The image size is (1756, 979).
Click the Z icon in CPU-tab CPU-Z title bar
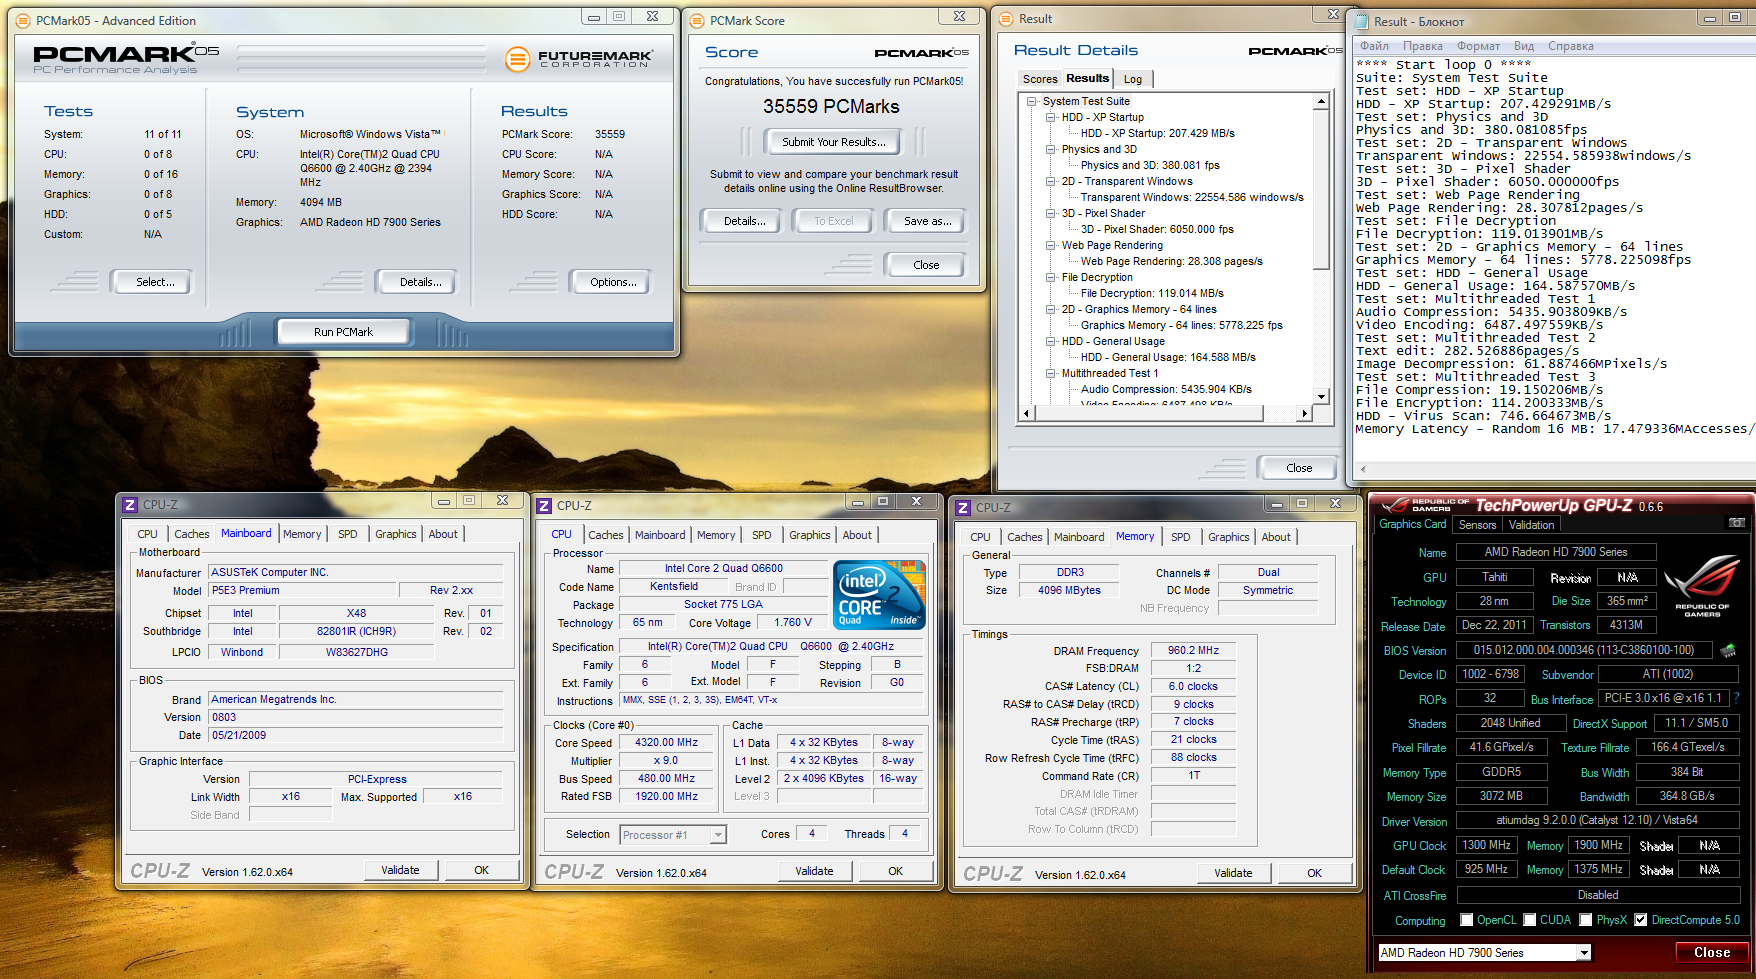[544, 506]
